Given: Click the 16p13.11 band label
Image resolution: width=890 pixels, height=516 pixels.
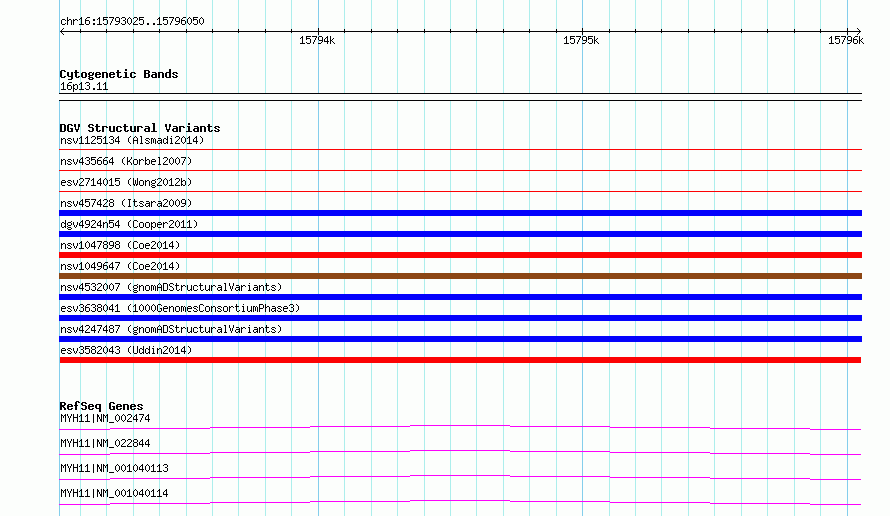Looking at the screenshot, I should [84, 86].
